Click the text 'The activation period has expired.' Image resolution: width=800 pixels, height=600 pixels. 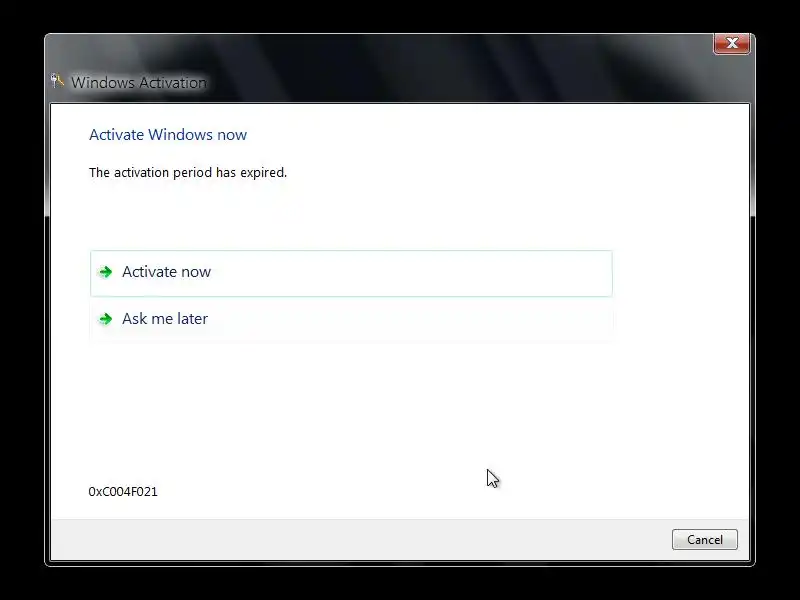click(x=188, y=172)
